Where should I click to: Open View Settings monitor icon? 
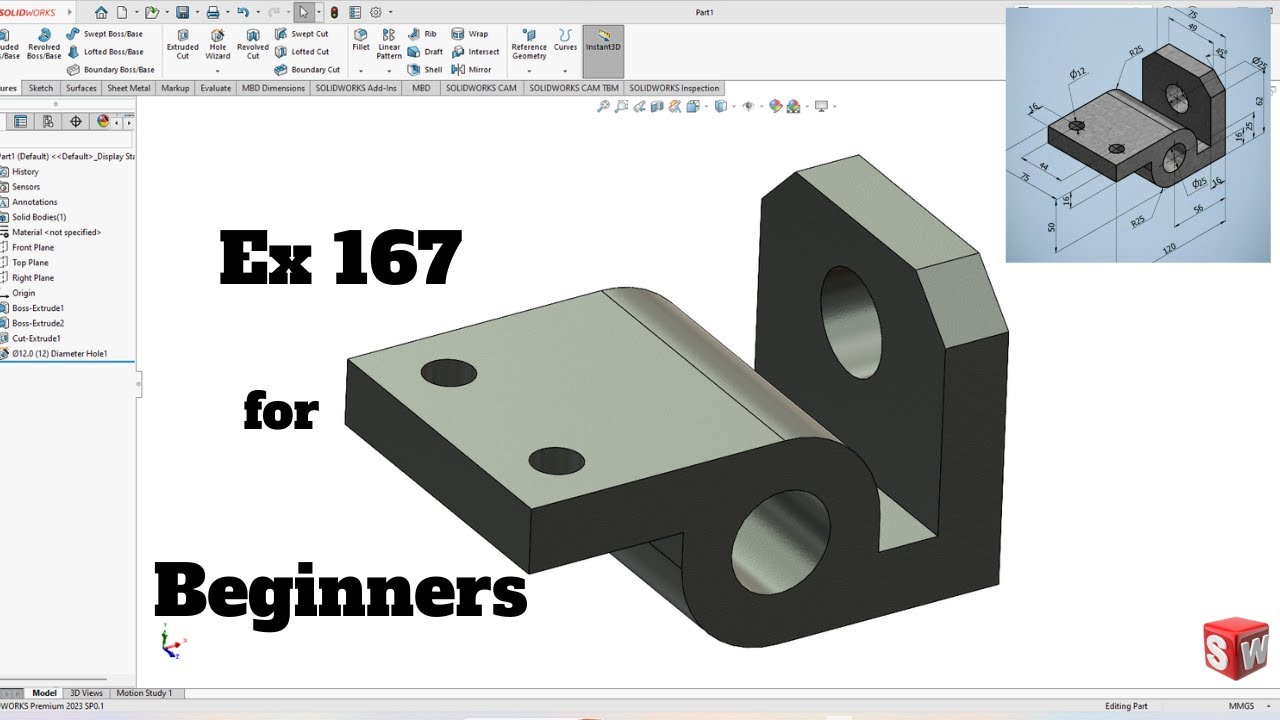(x=821, y=106)
